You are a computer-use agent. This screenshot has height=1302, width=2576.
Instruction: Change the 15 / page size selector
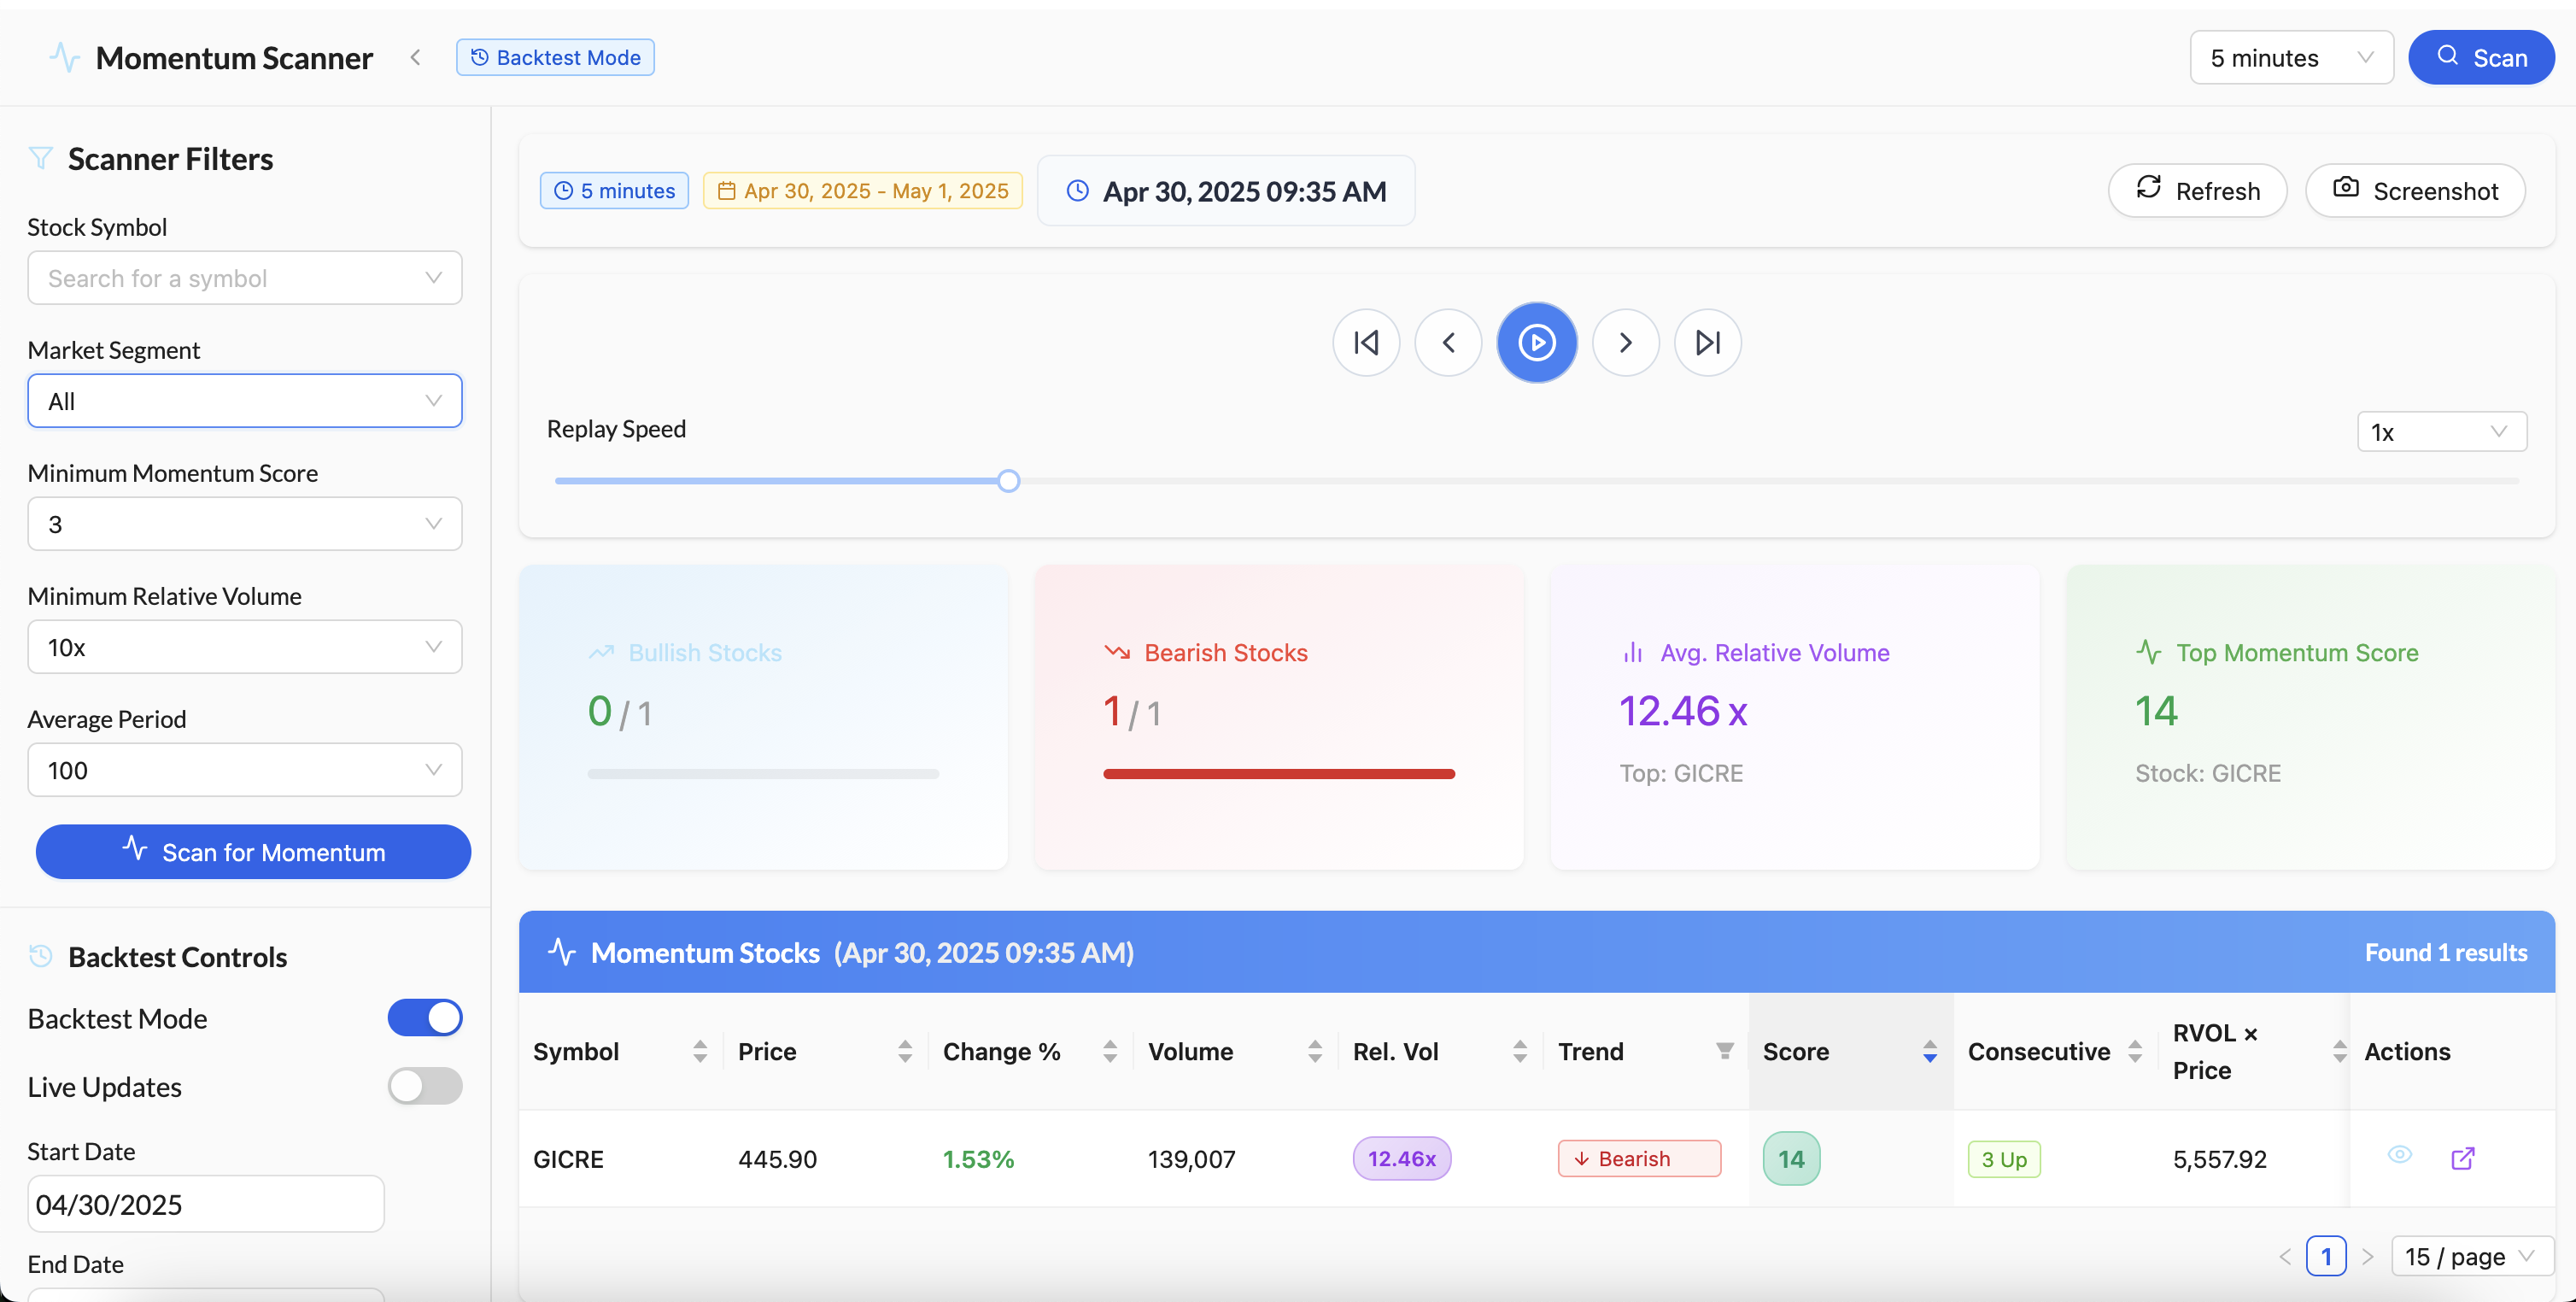2472,1256
